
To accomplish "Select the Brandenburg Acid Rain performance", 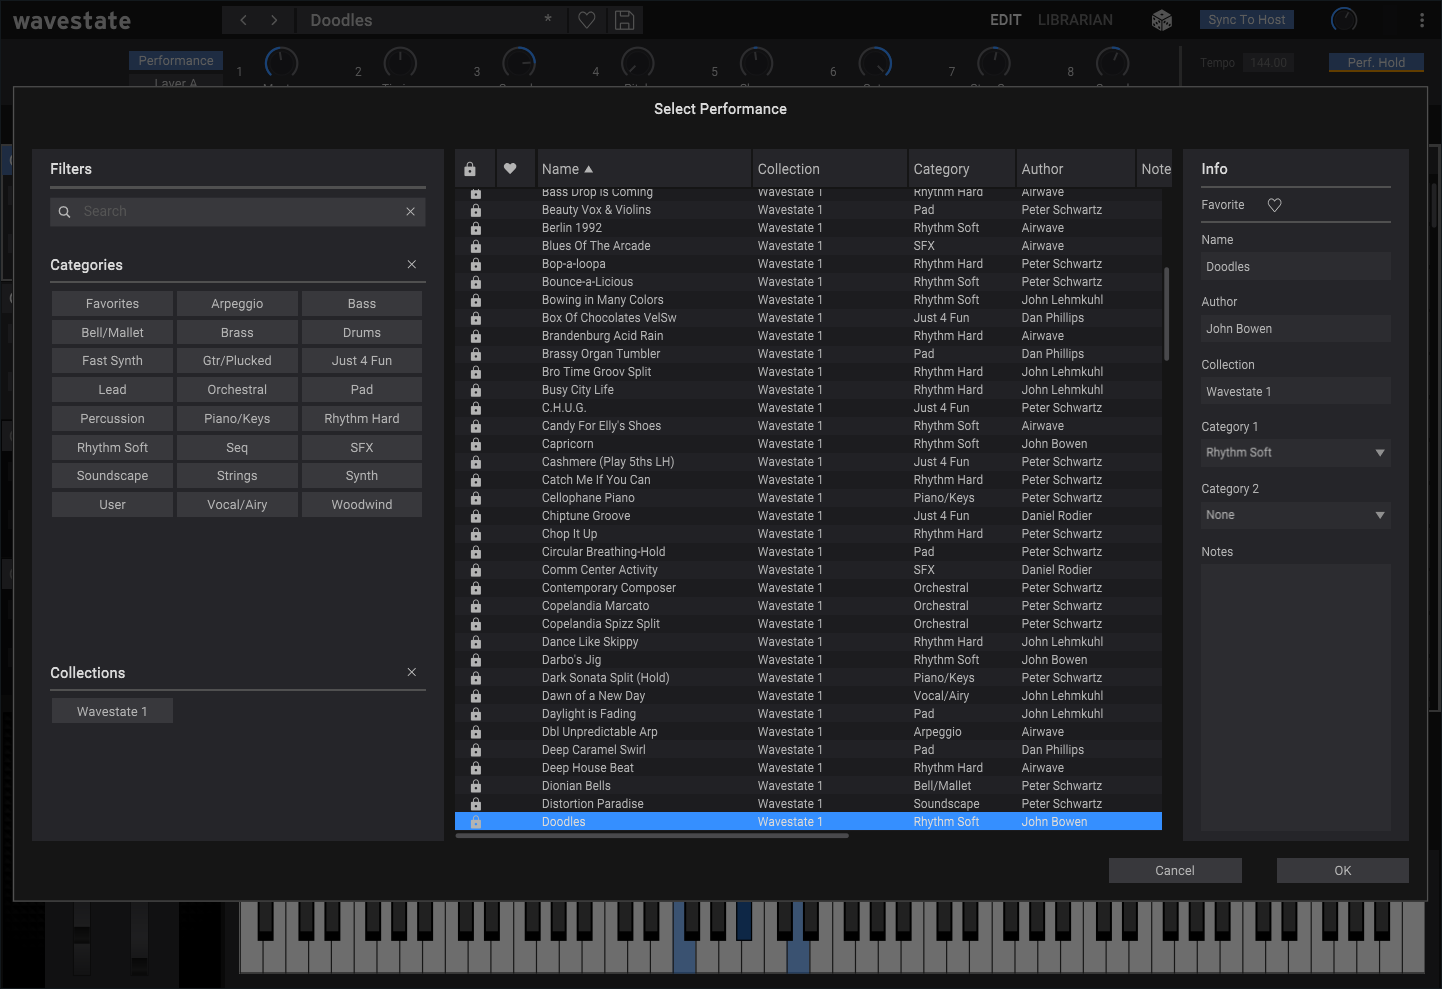I will pyautogui.click(x=808, y=336).
